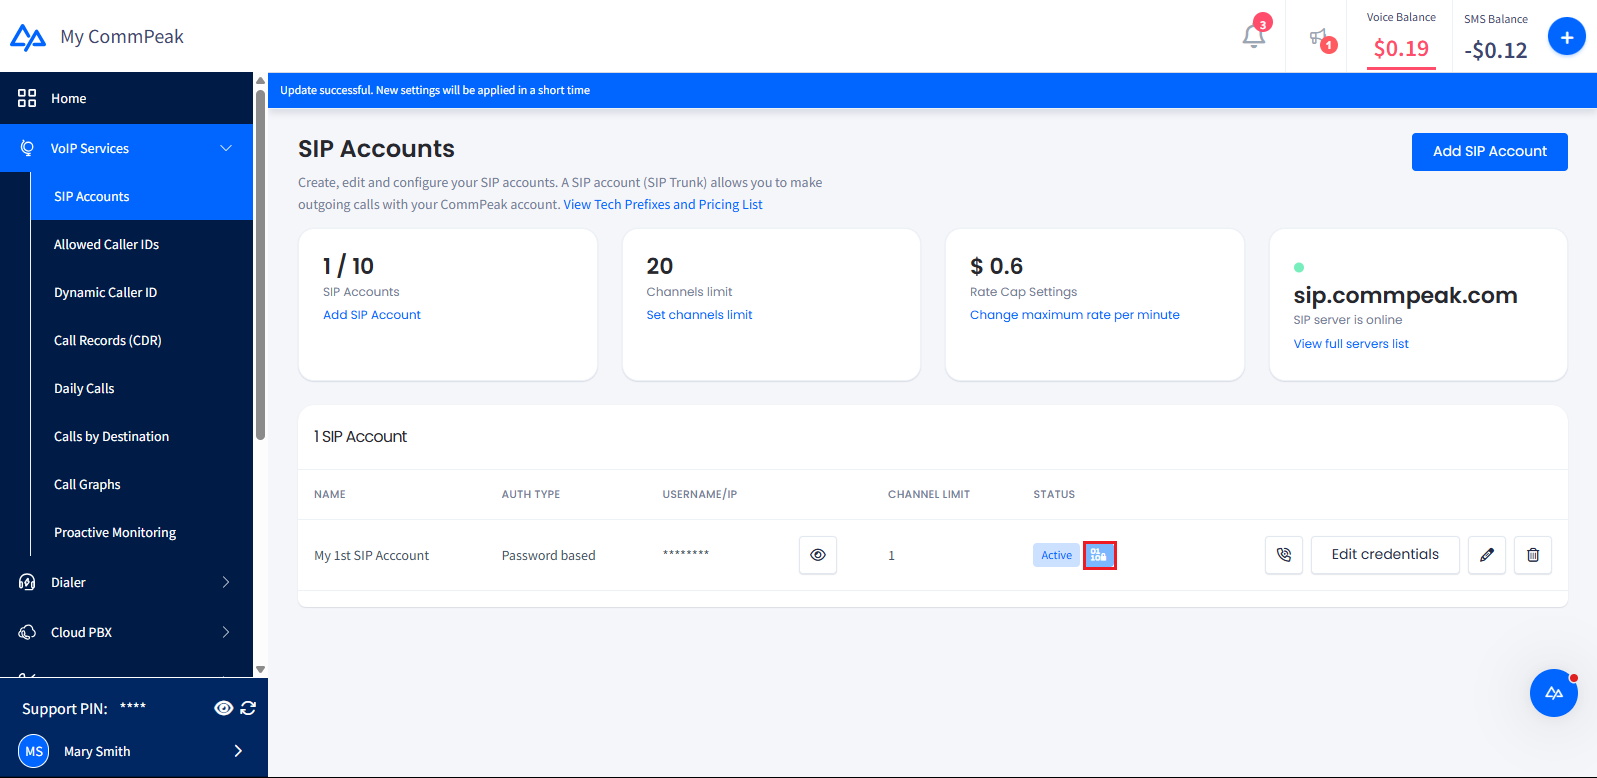
Task: Expand the Cloud PBX menu chevron
Action: 226,632
